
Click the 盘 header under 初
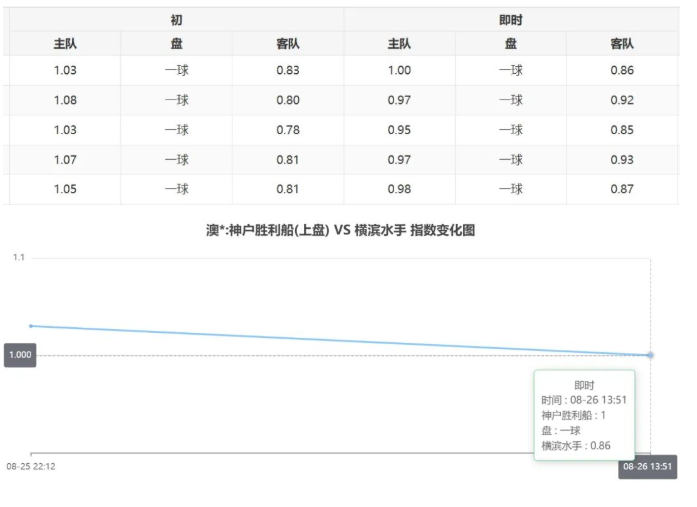[176, 44]
